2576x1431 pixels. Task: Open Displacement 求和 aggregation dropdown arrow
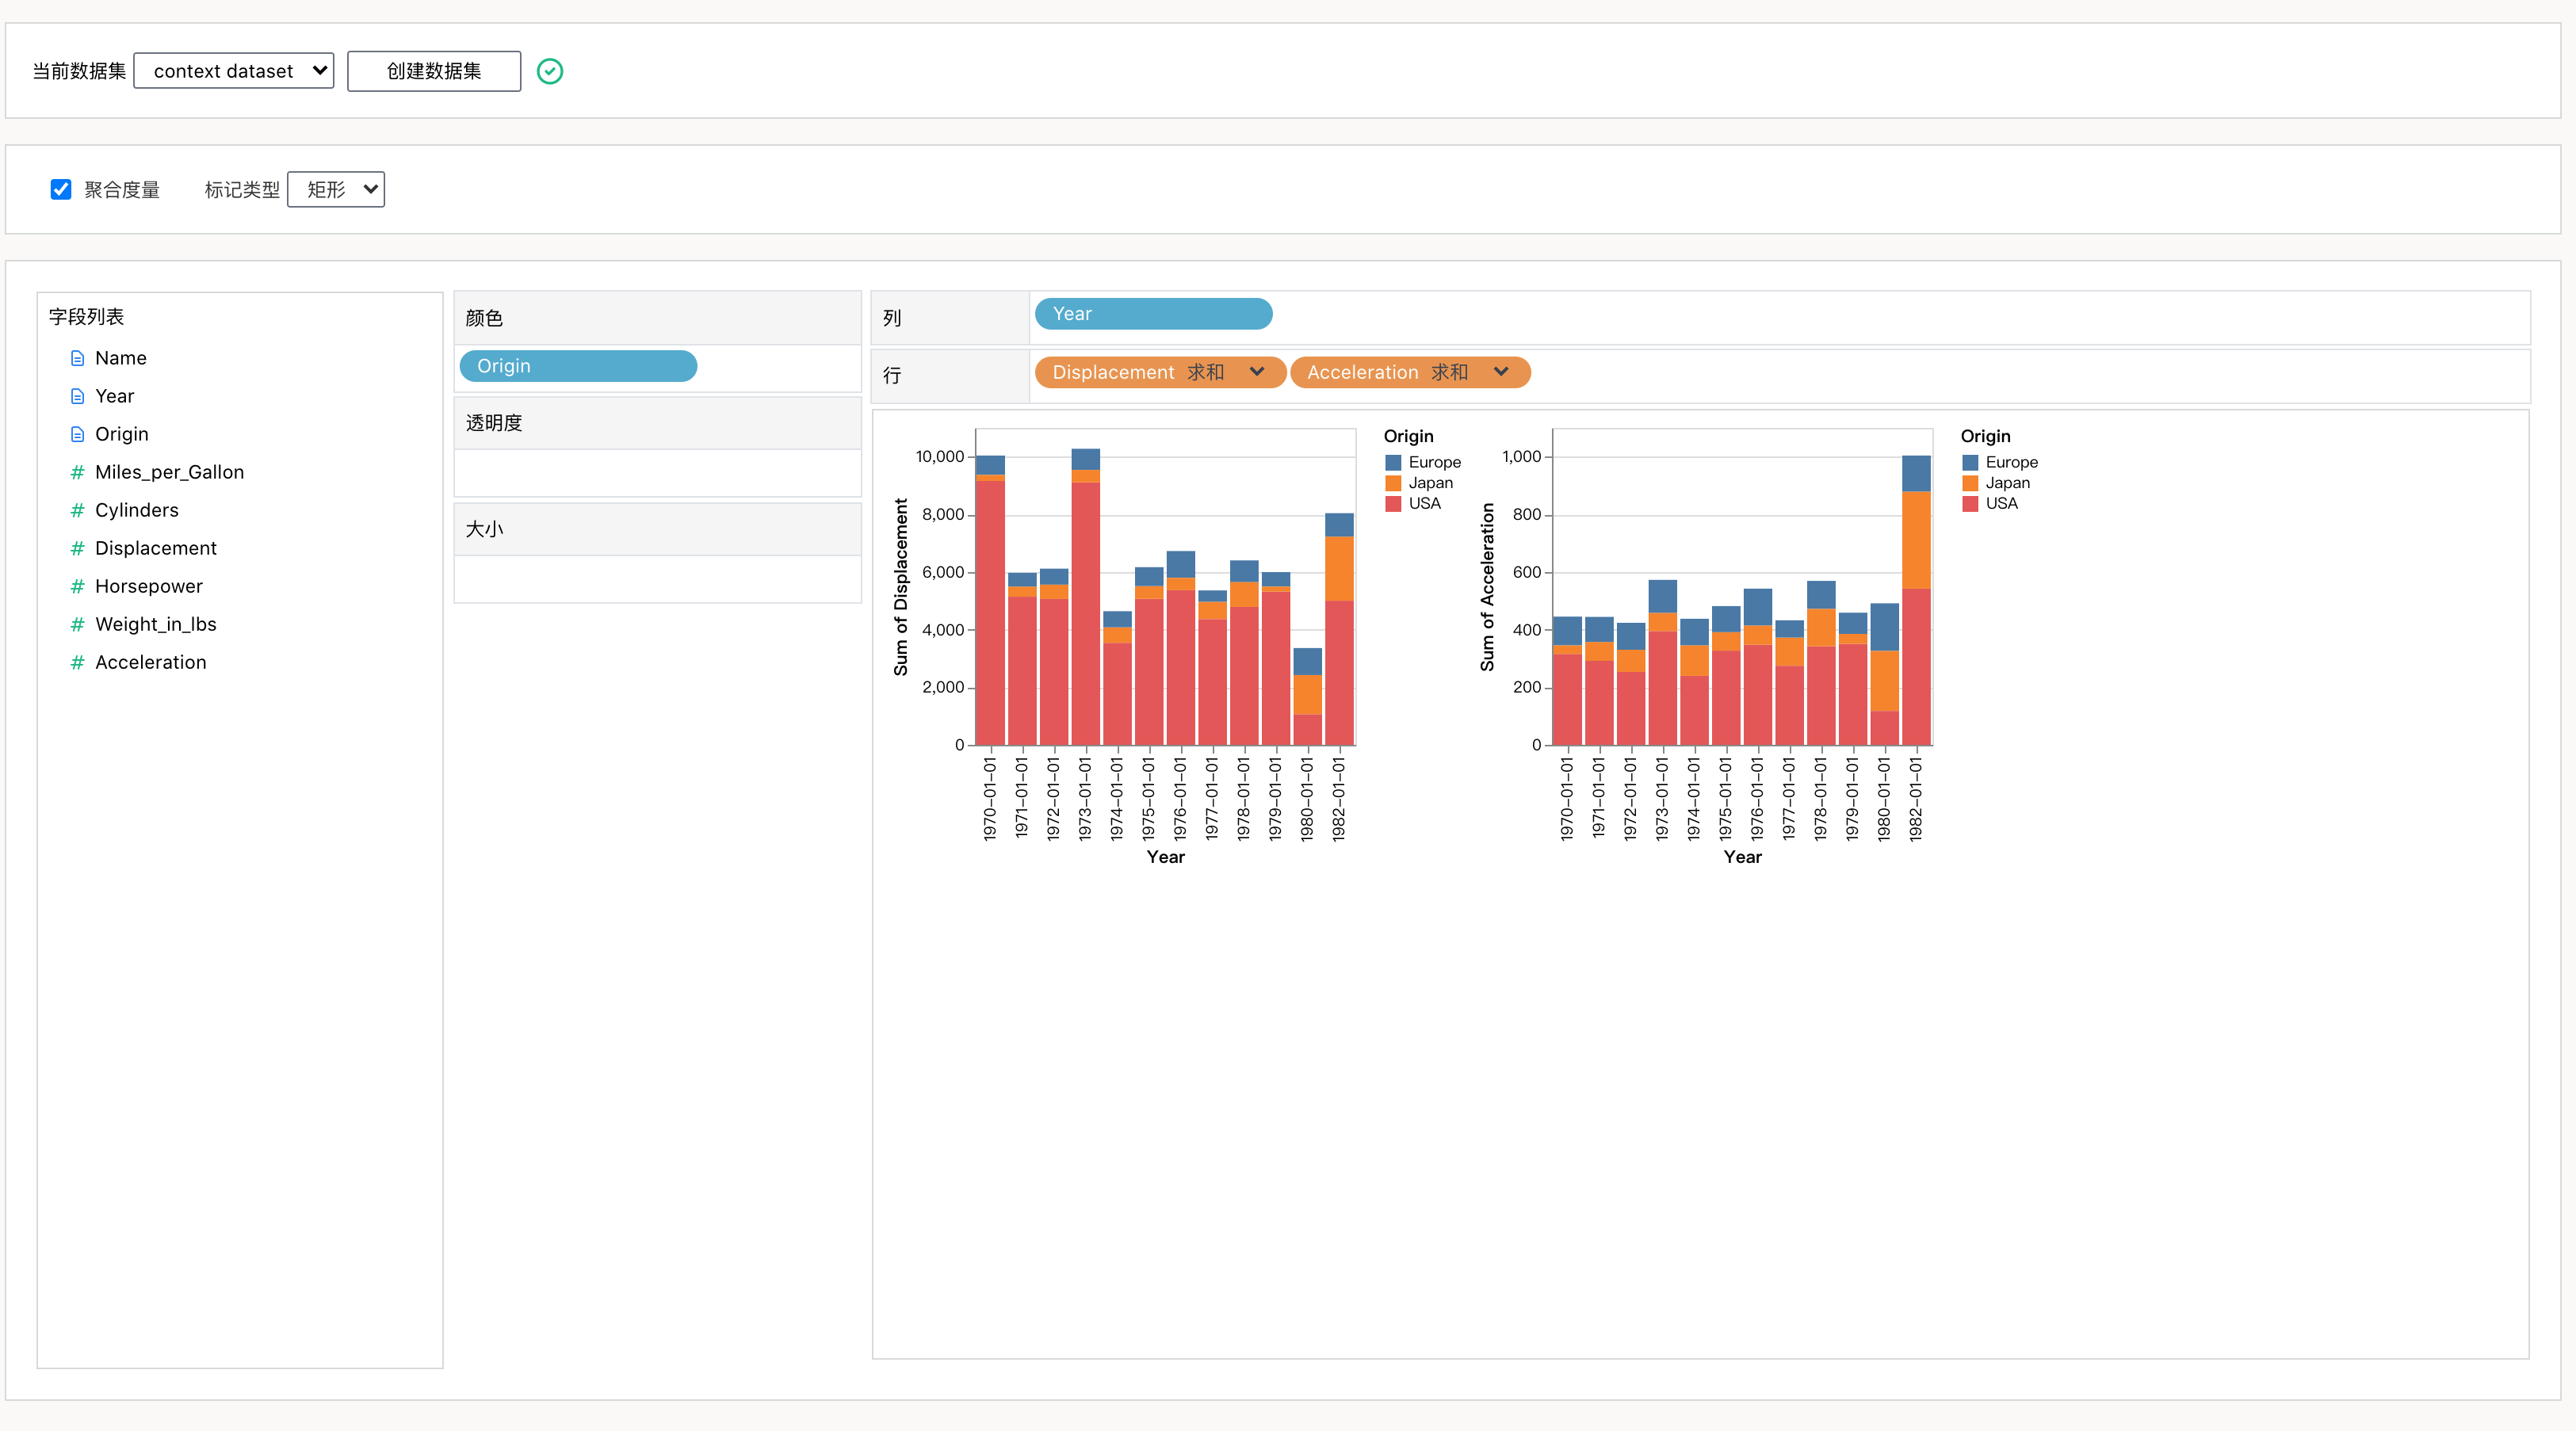tap(1257, 372)
